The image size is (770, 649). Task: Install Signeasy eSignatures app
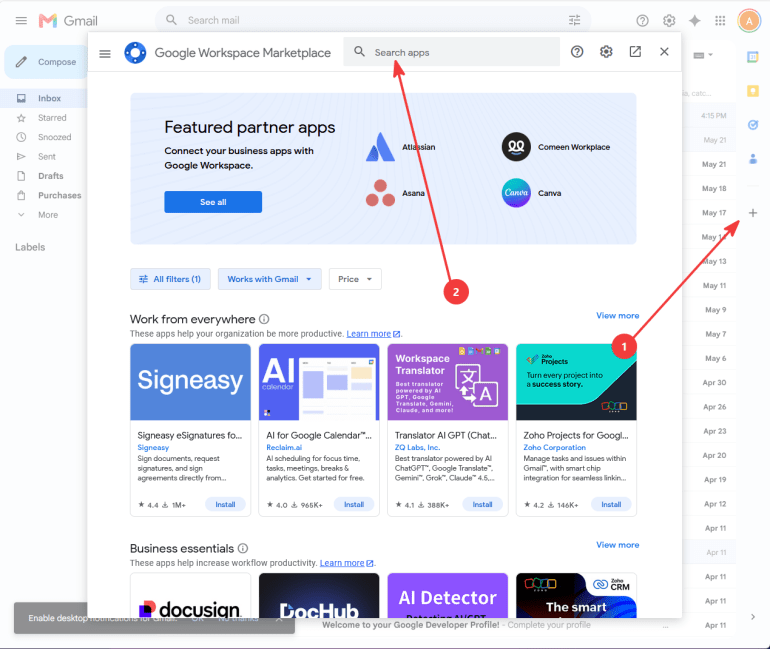225,504
